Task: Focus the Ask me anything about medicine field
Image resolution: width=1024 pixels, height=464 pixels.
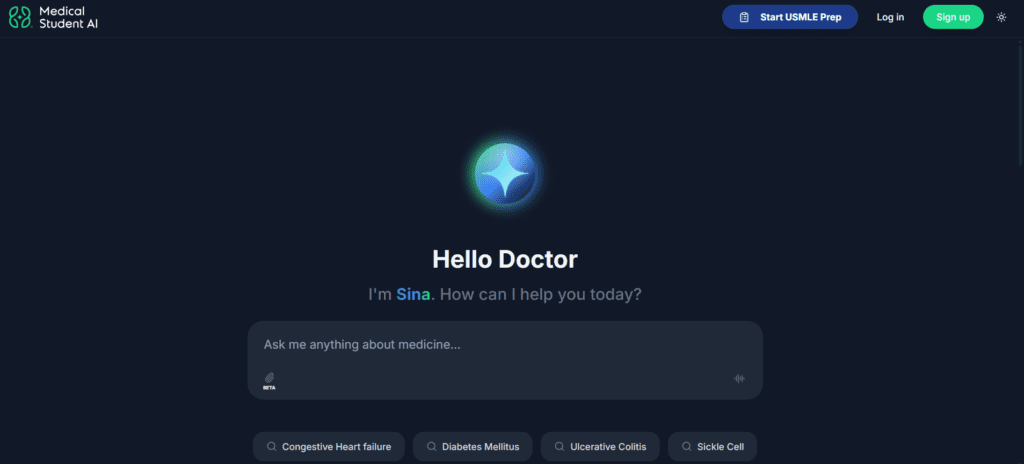Action: pos(505,360)
